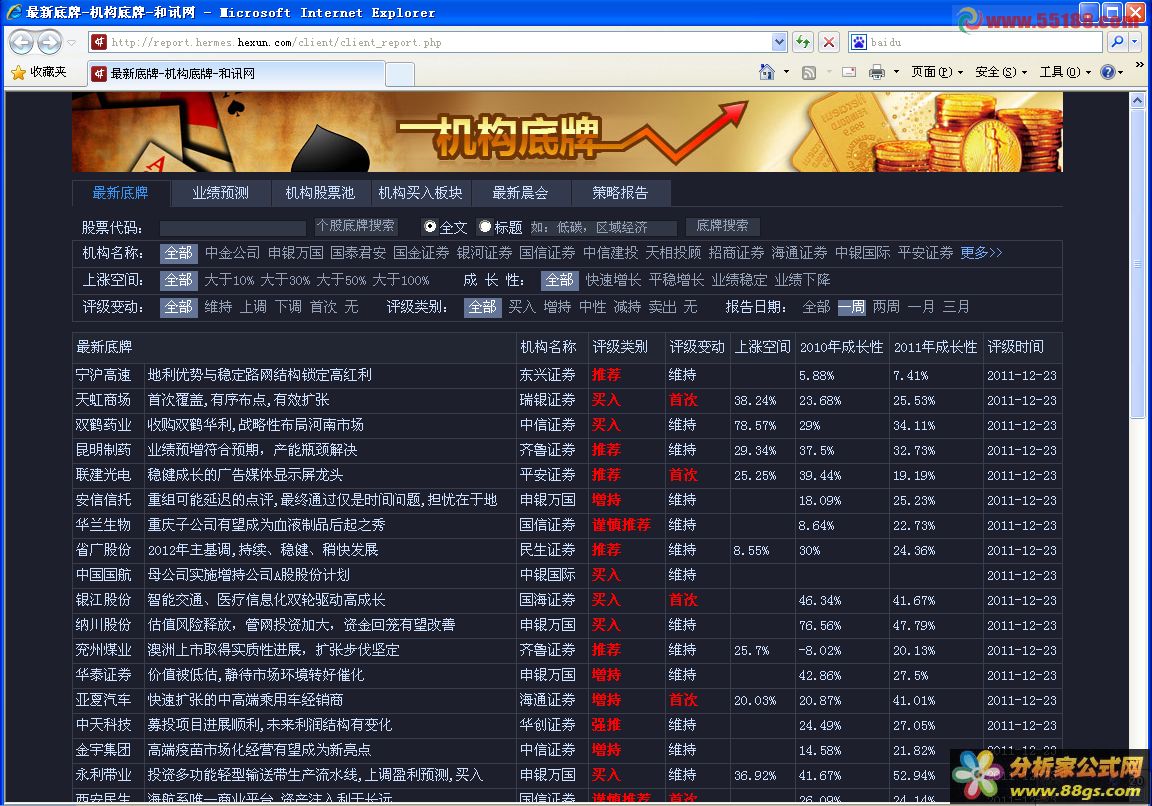Expand the command bar overflow chevron
1152x806 pixels.
tap(1140, 65)
